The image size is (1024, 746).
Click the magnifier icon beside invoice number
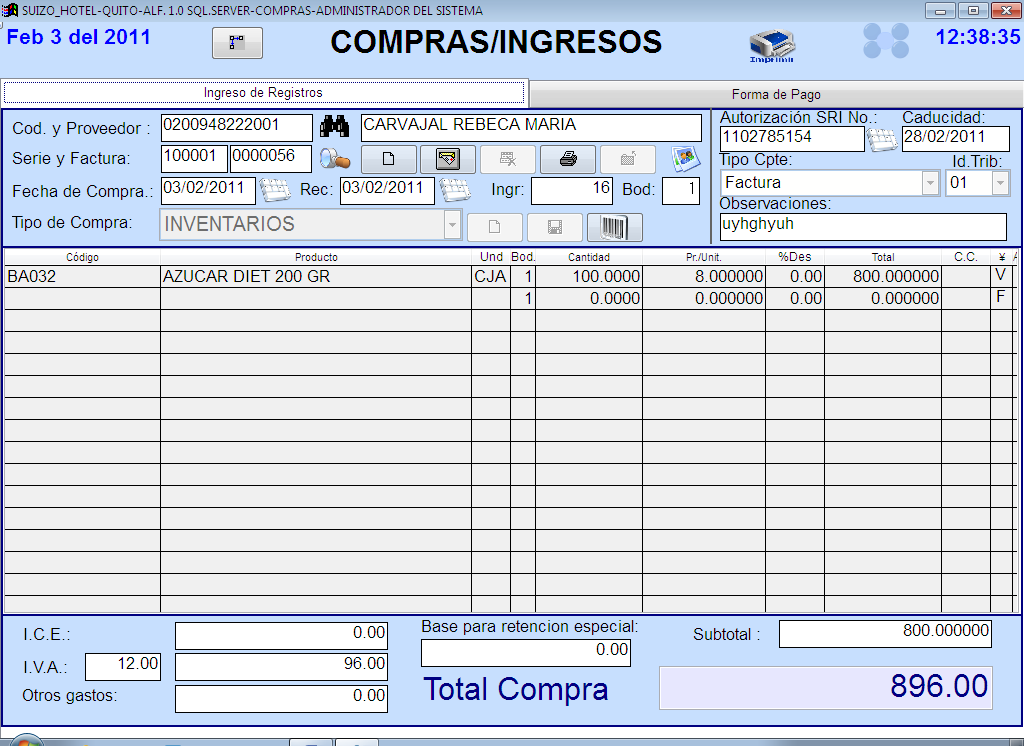(334, 159)
